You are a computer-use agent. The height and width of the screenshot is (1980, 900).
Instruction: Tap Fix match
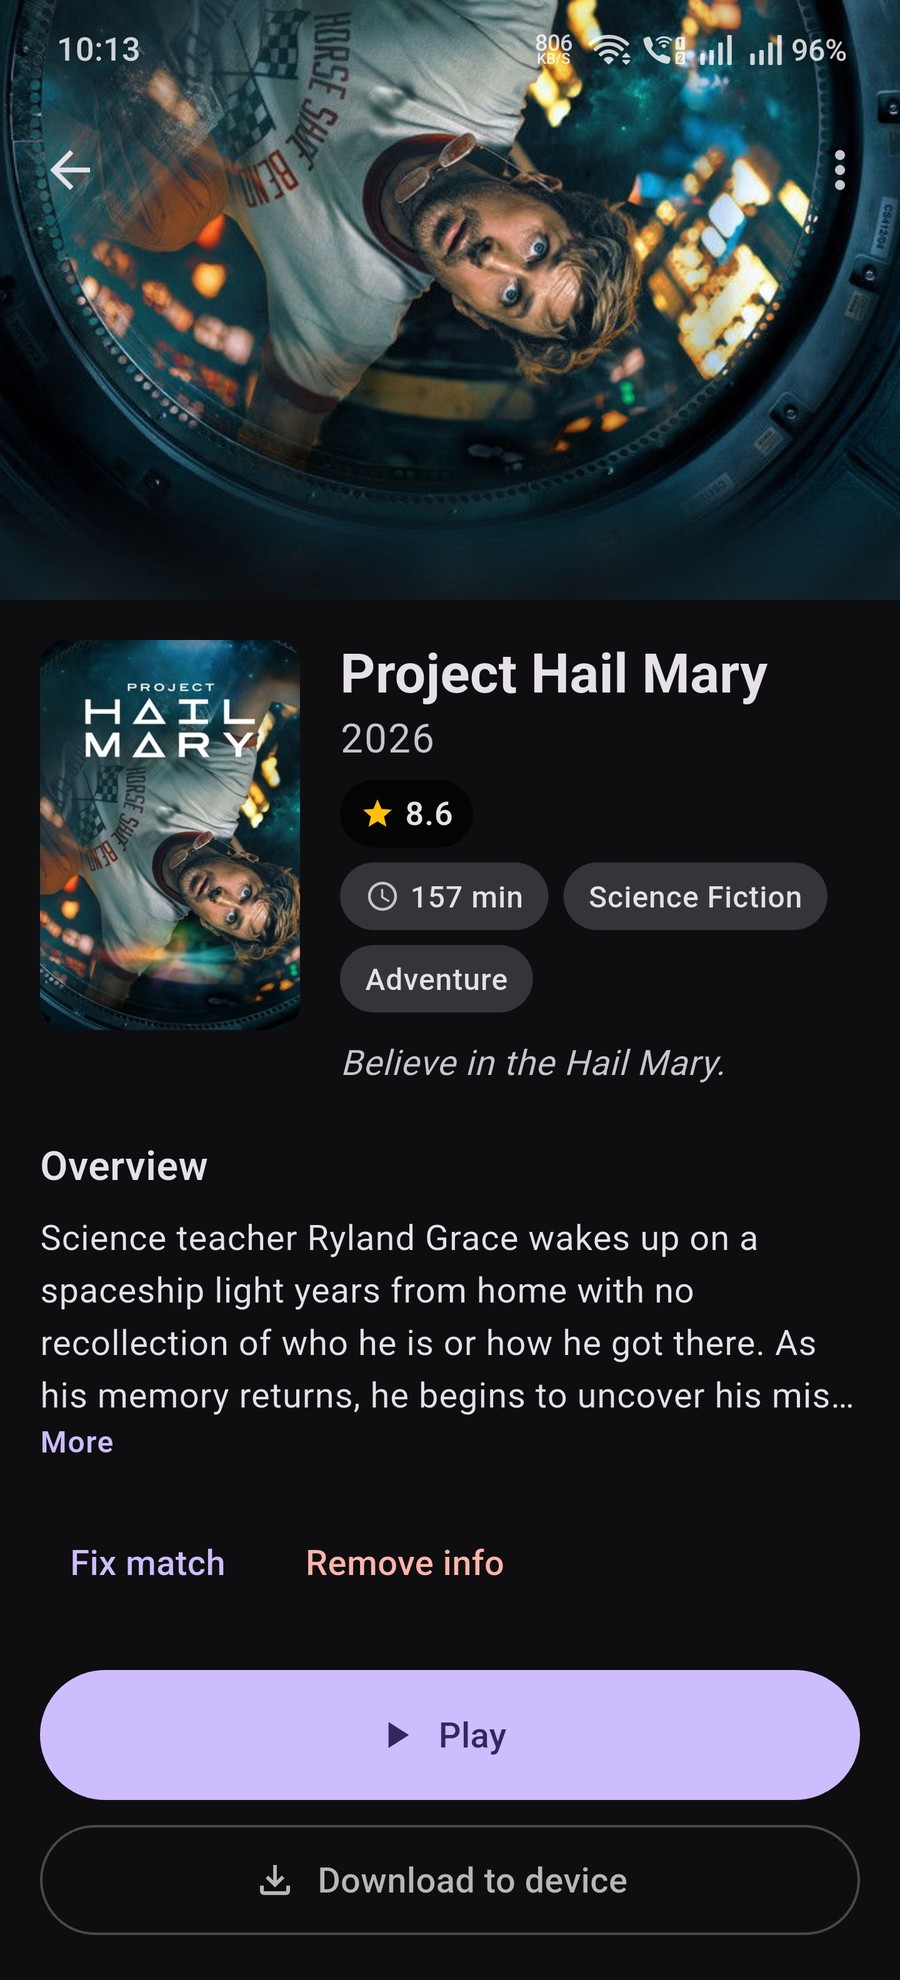pyautogui.click(x=148, y=1563)
